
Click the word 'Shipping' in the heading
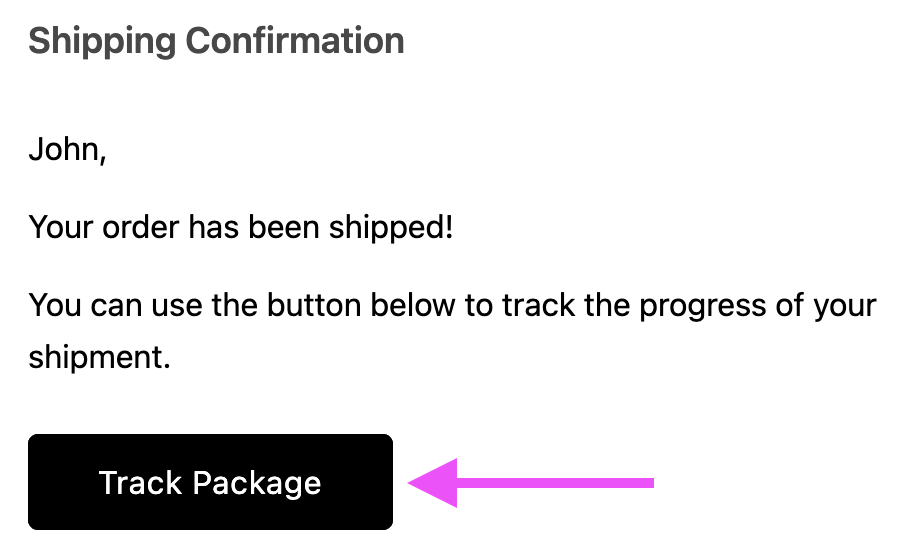[x=102, y=41]
